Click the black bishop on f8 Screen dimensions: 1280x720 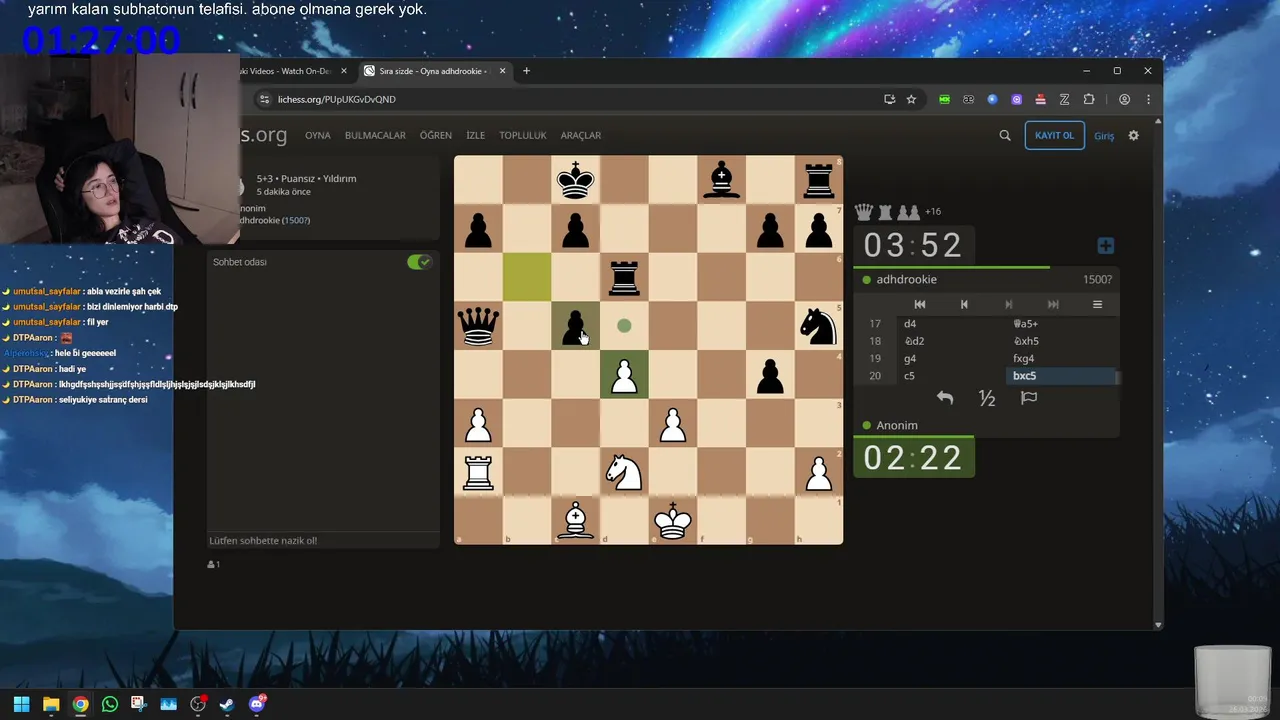[x=721, y=180]
